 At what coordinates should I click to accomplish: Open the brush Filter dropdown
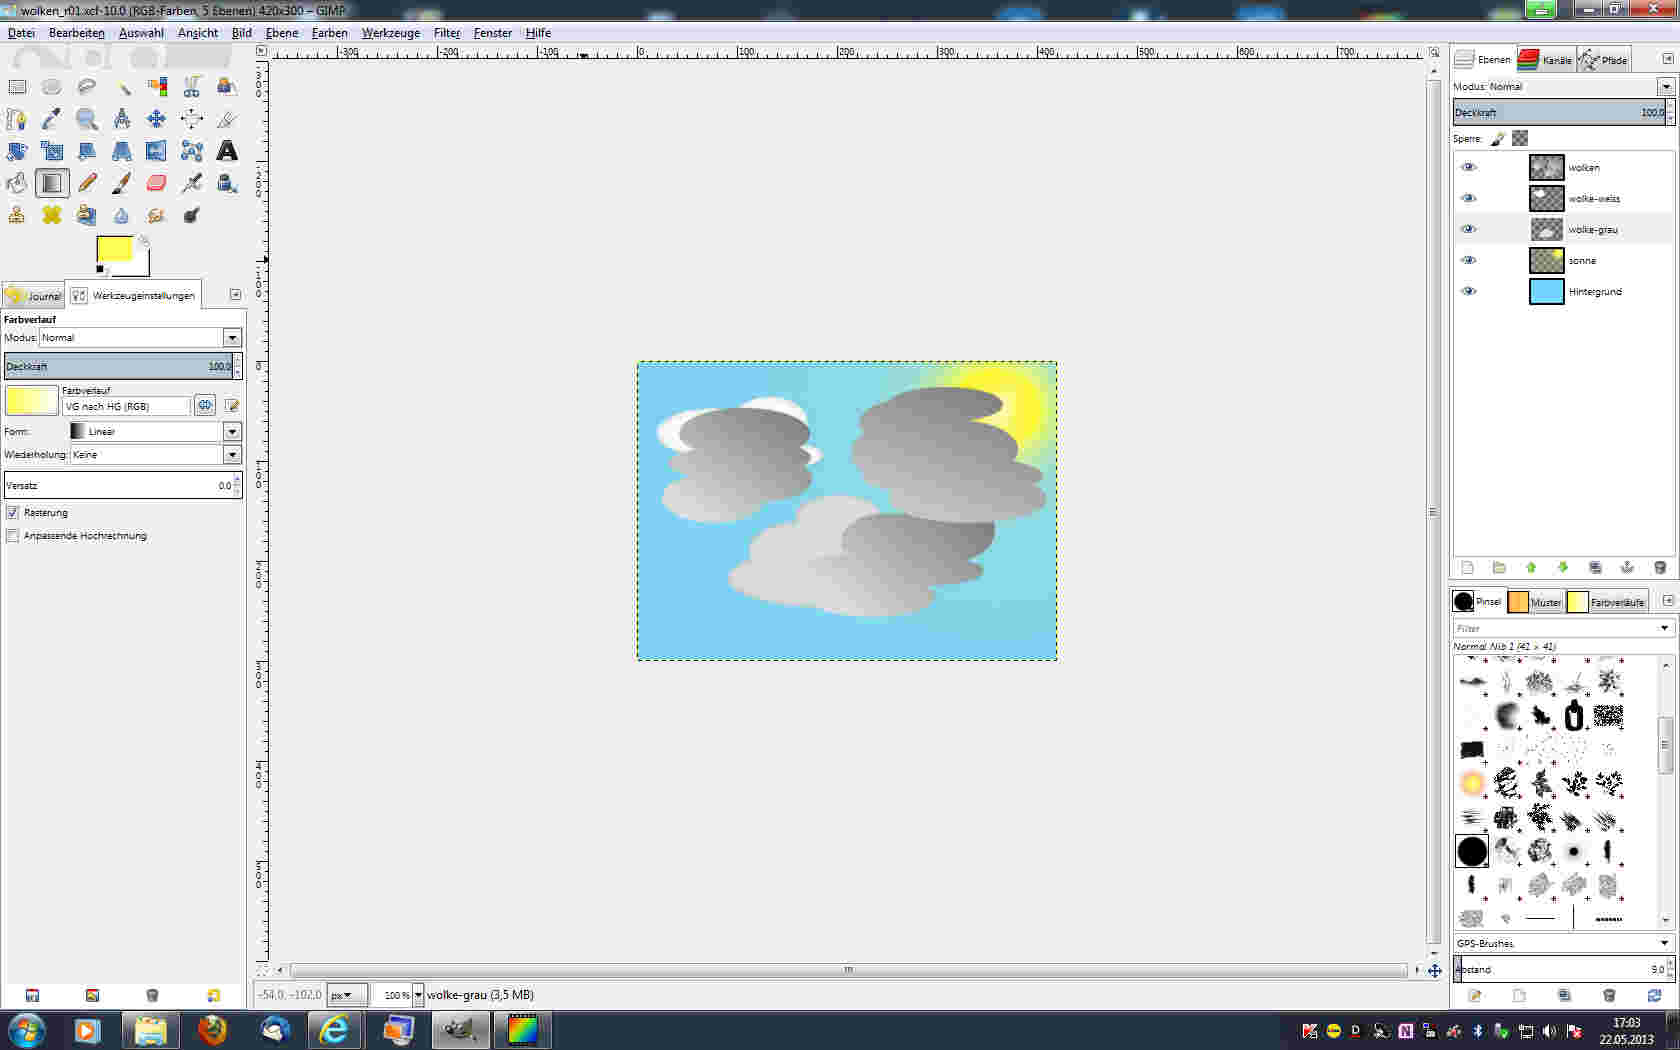click(1665, 628)
